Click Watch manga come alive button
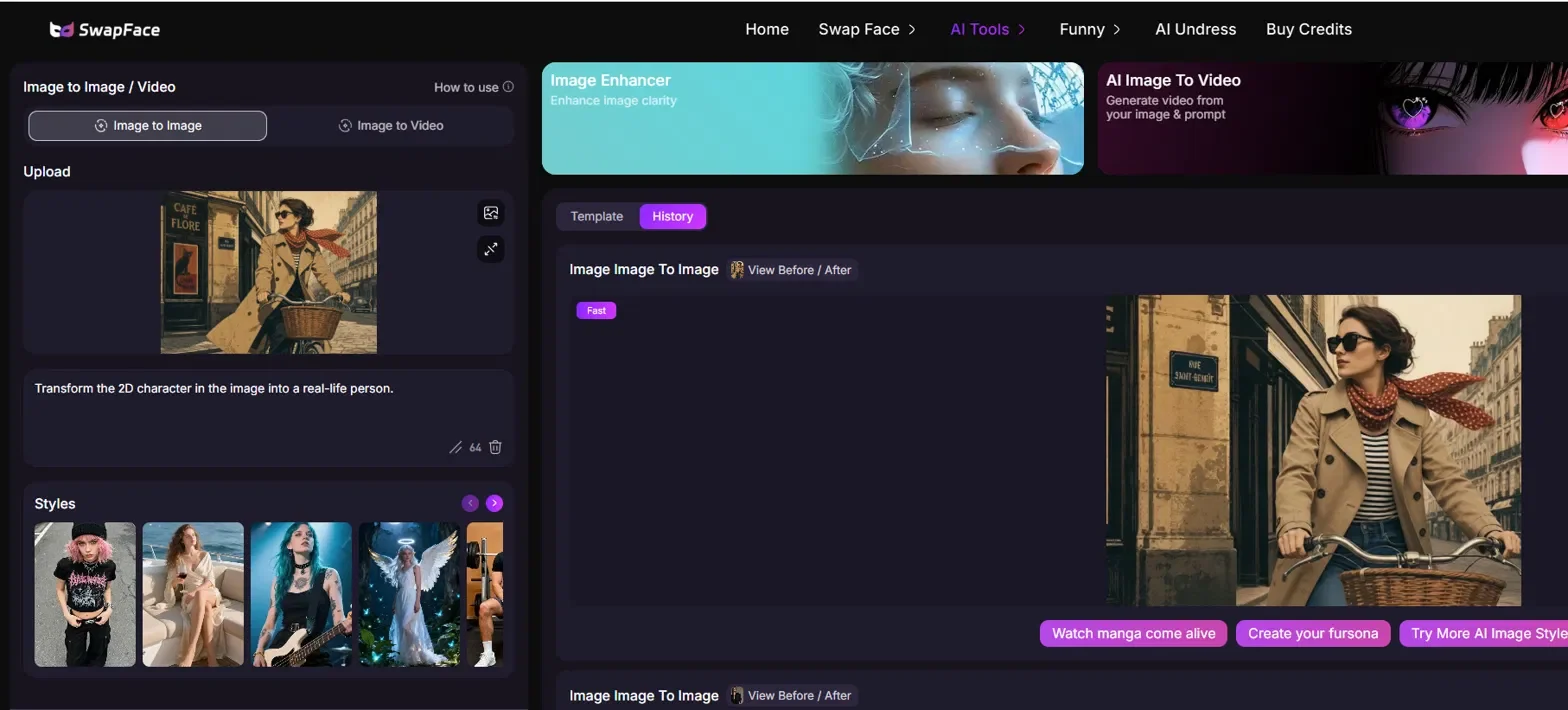This screenshot has width=1568, height=710. [x=1133, y=633]
